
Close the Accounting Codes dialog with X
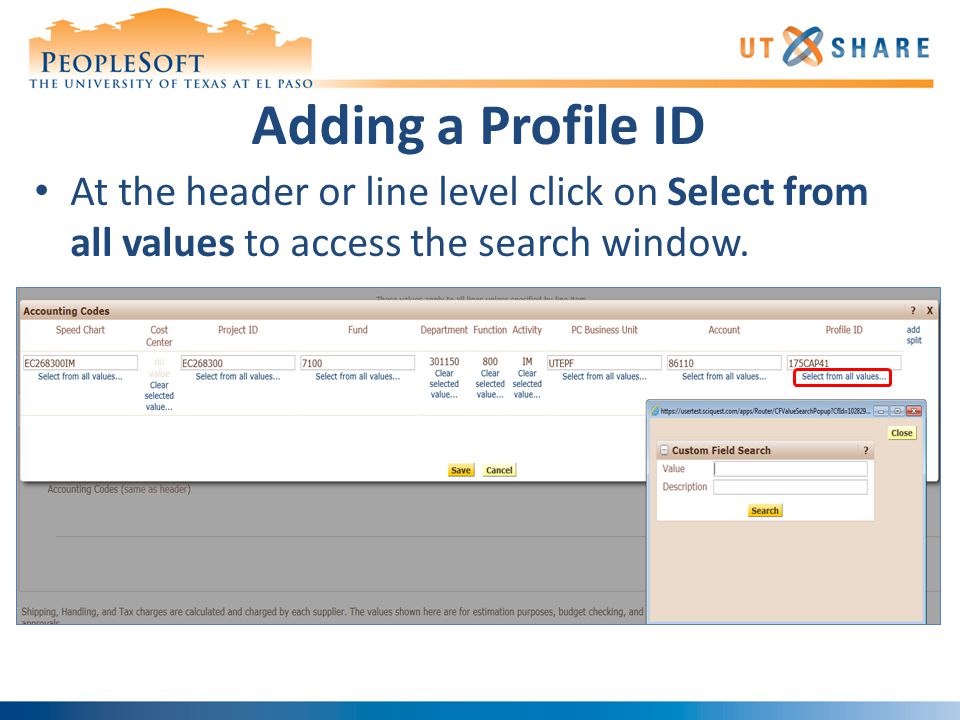point(929,310)
